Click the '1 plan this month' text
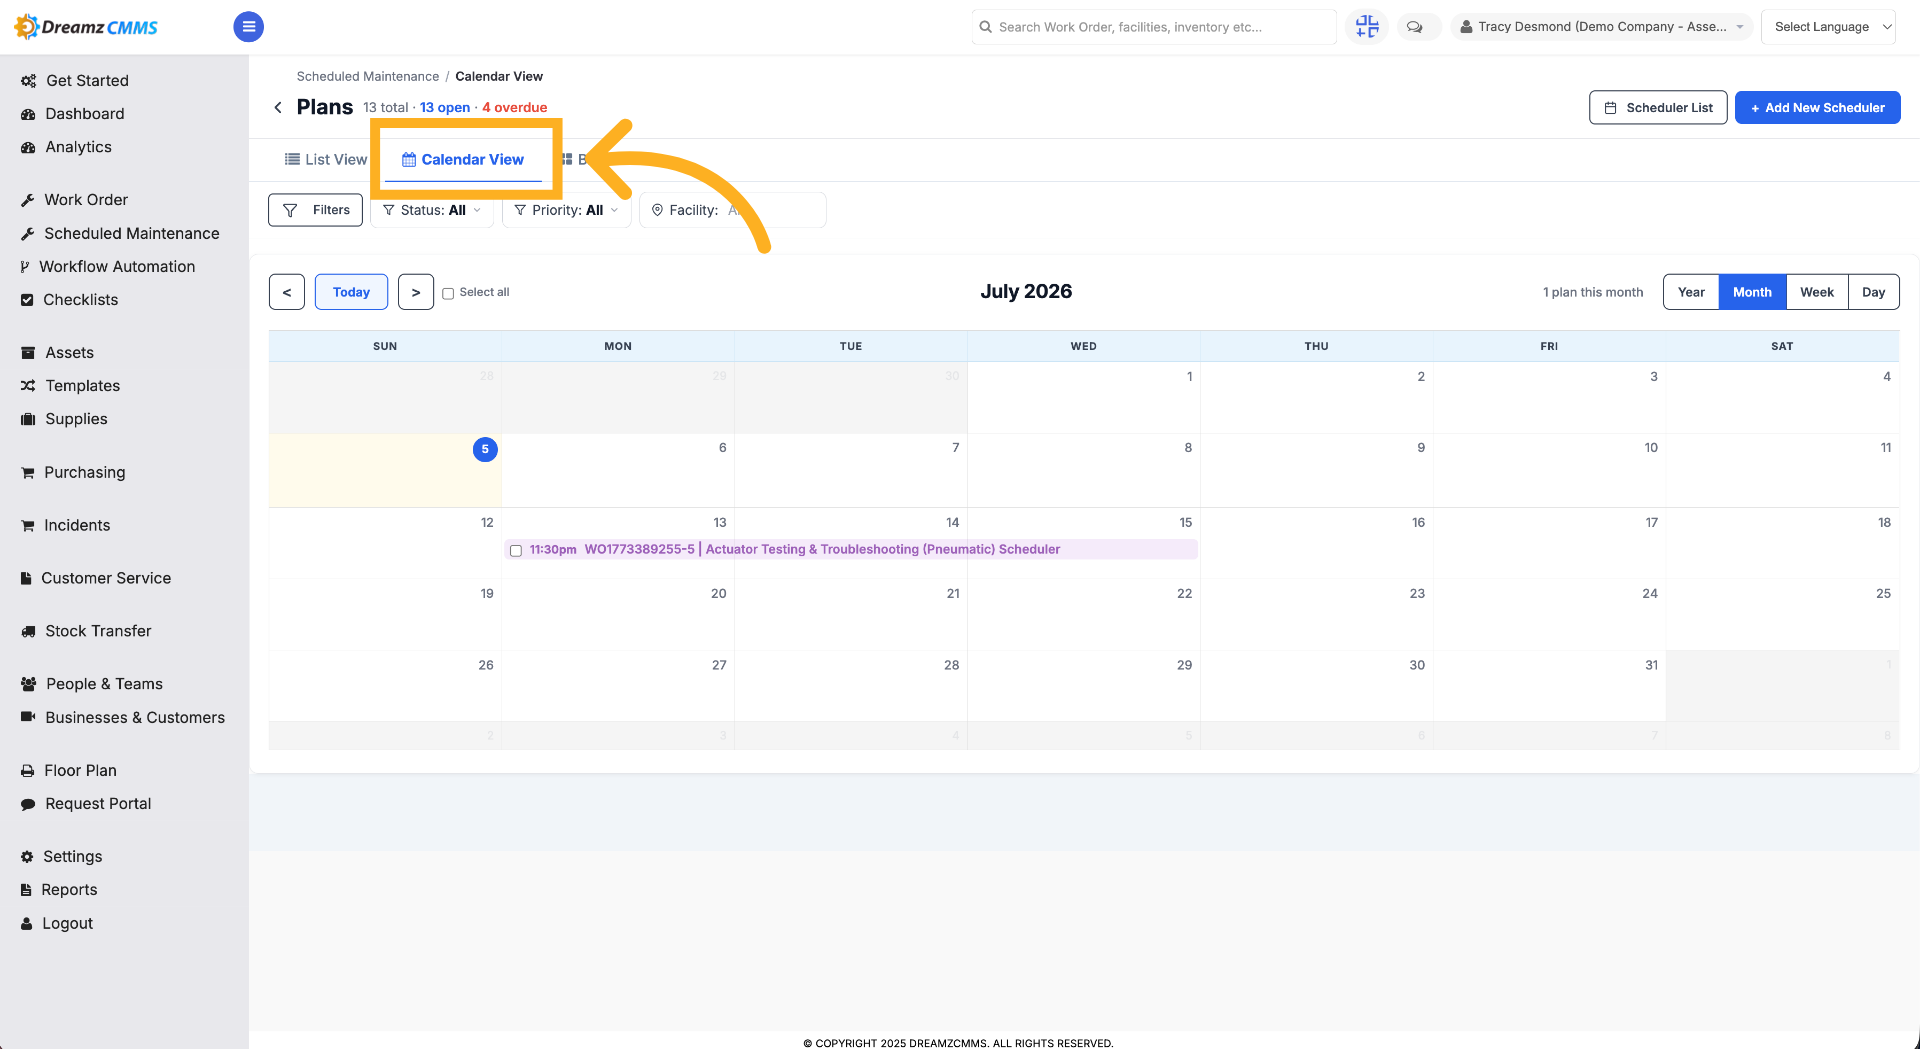Image resolution: width=1920 pixels, height=1049 pixels. click(1593, 292)
